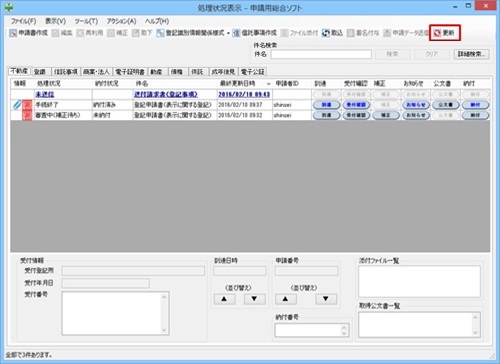Select the 手続終了 status cell
Image resolution: width=500 pixels, height=364 pixels.
[63, 105]
